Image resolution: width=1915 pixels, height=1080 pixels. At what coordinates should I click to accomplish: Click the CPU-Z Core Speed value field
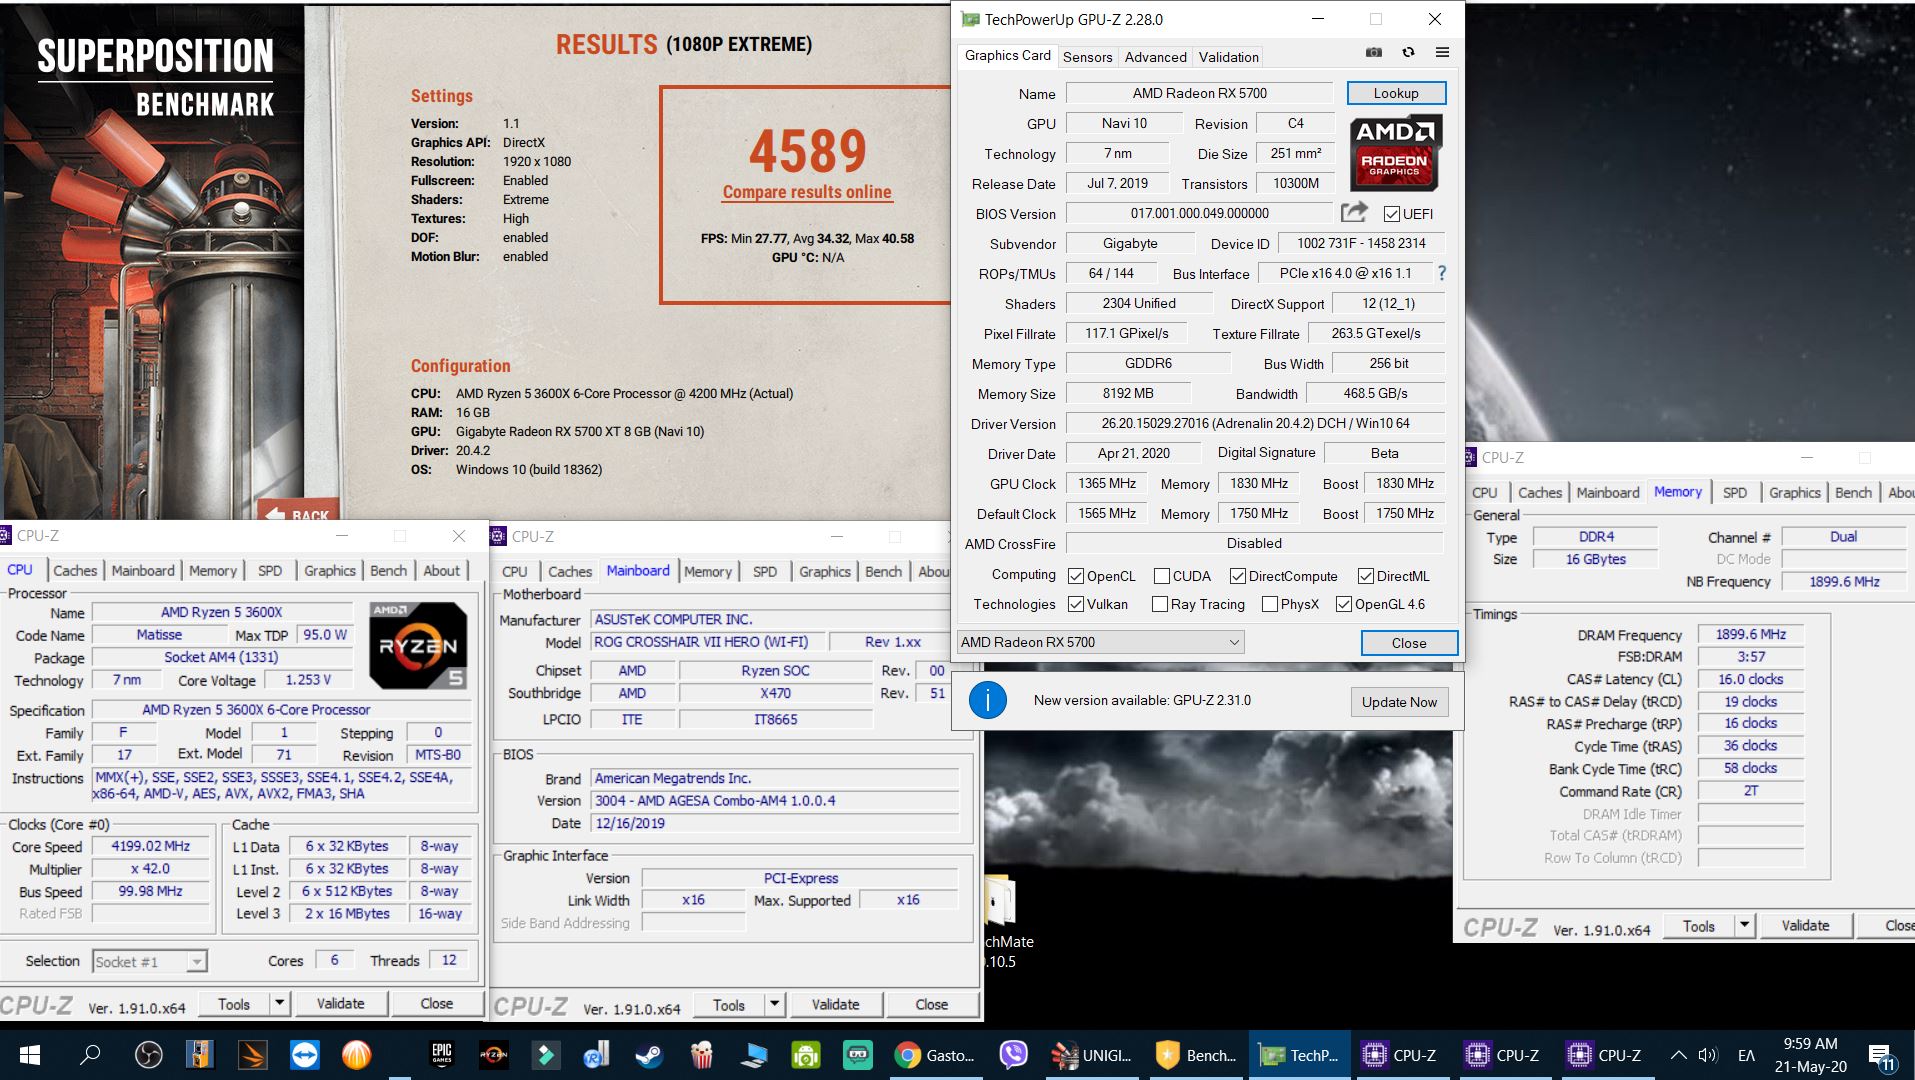[150, 845]
